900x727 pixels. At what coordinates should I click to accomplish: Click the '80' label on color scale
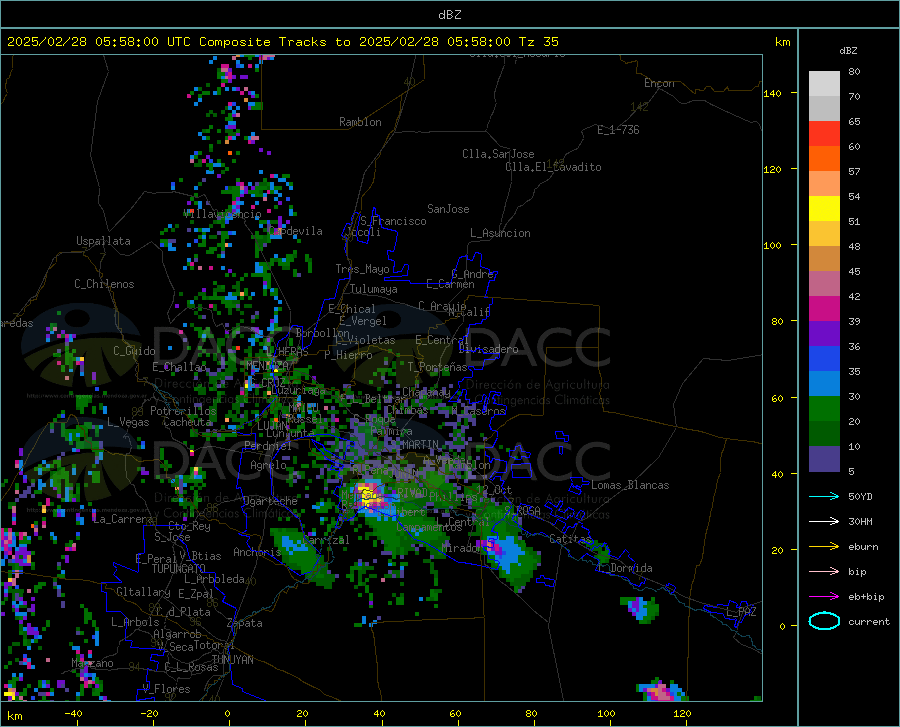pos(854,72)
